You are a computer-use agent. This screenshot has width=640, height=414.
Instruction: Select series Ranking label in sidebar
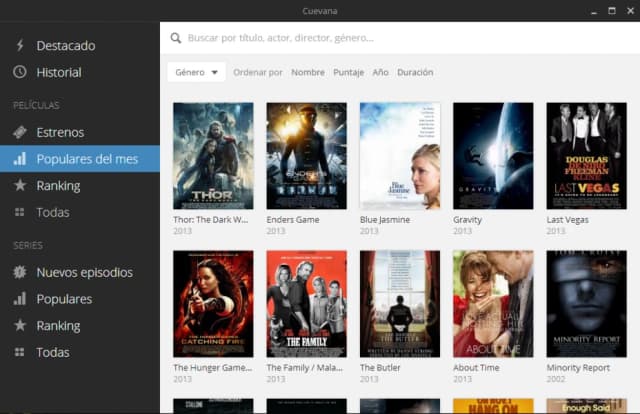click(58, 325)
